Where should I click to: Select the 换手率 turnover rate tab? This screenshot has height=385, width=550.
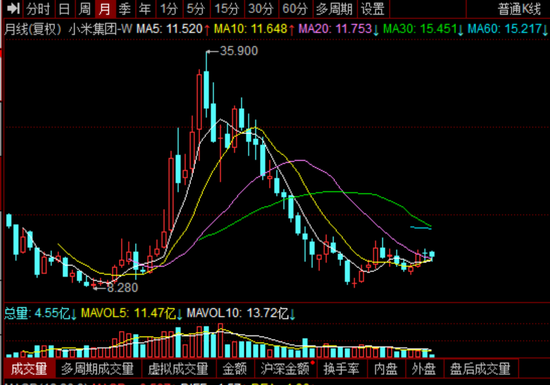[342, 369]
